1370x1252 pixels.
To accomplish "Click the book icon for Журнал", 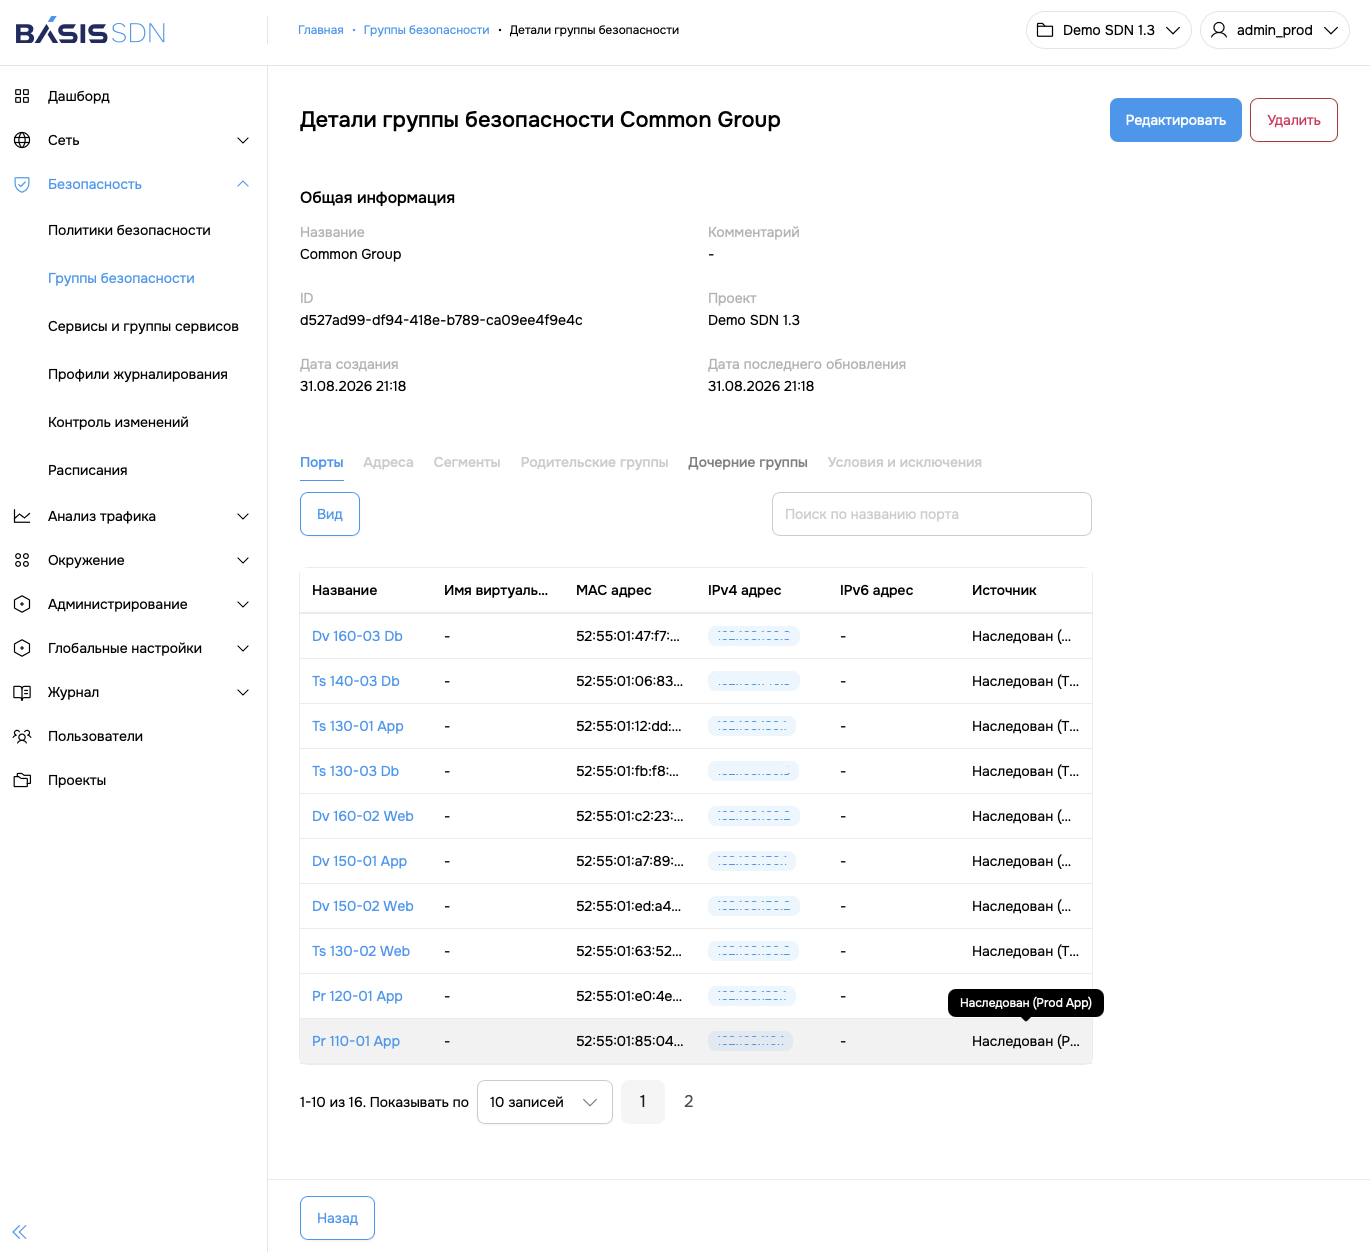I will pyautogui.click(x=22, y=692).
